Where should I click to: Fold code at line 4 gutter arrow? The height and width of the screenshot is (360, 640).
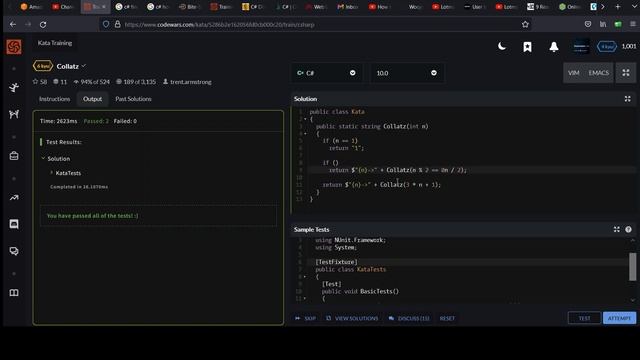305,133
